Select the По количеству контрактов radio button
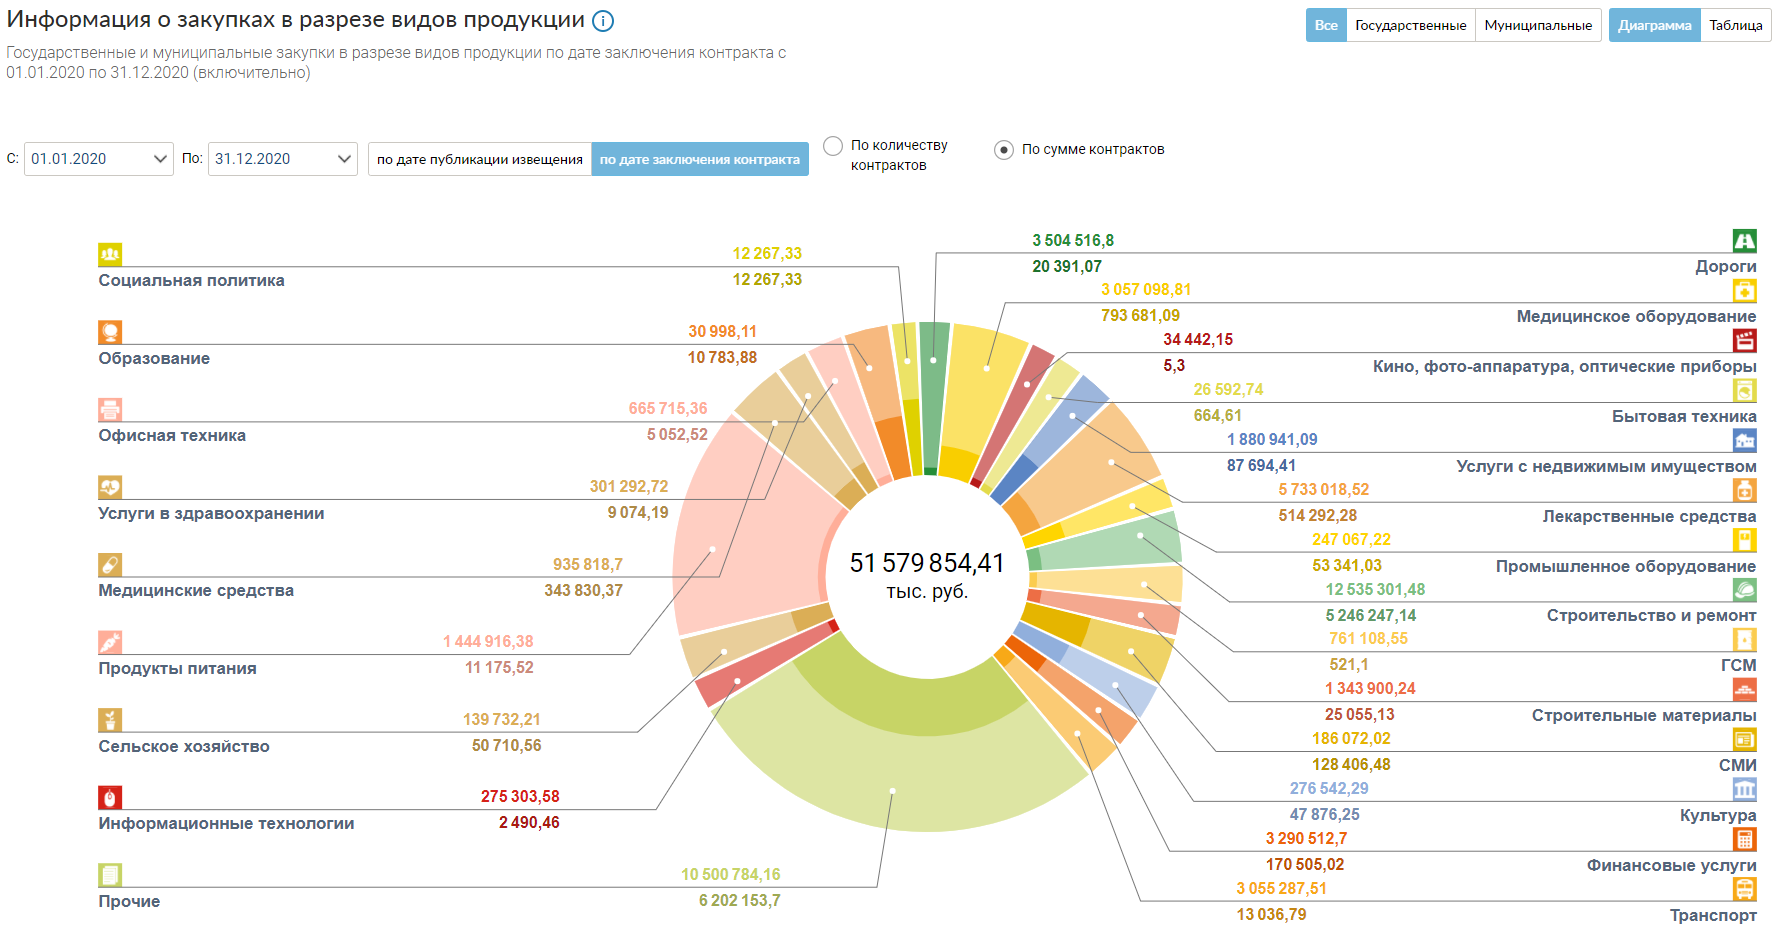 pos(833,146)
